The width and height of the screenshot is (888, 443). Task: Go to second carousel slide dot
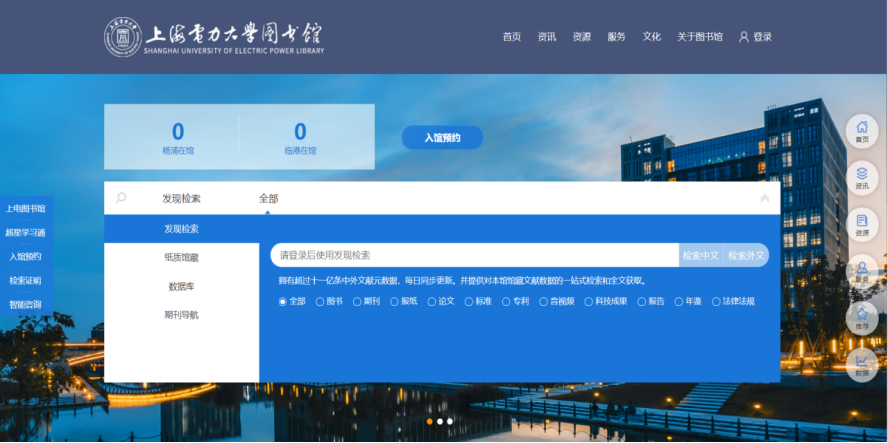click(x=440, y=421)
